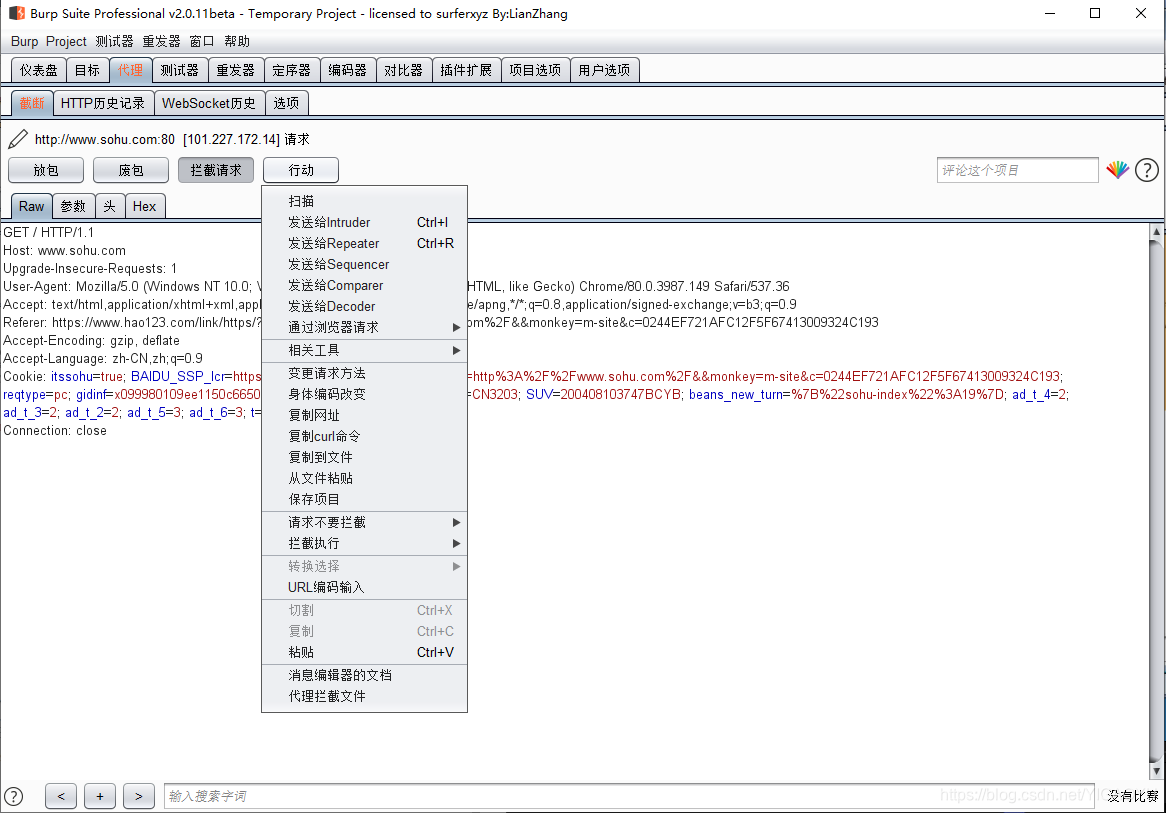Open 消息编辑器的文档 menu entry
Image resolution: width=1166 pixels, height=813 pixels.
pos(364,675)
